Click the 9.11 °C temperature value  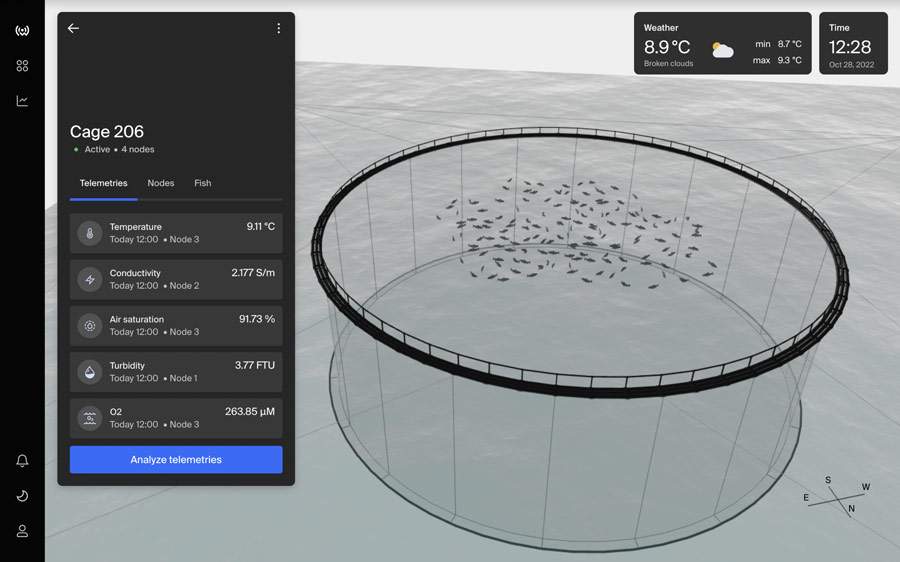[261, 227]
